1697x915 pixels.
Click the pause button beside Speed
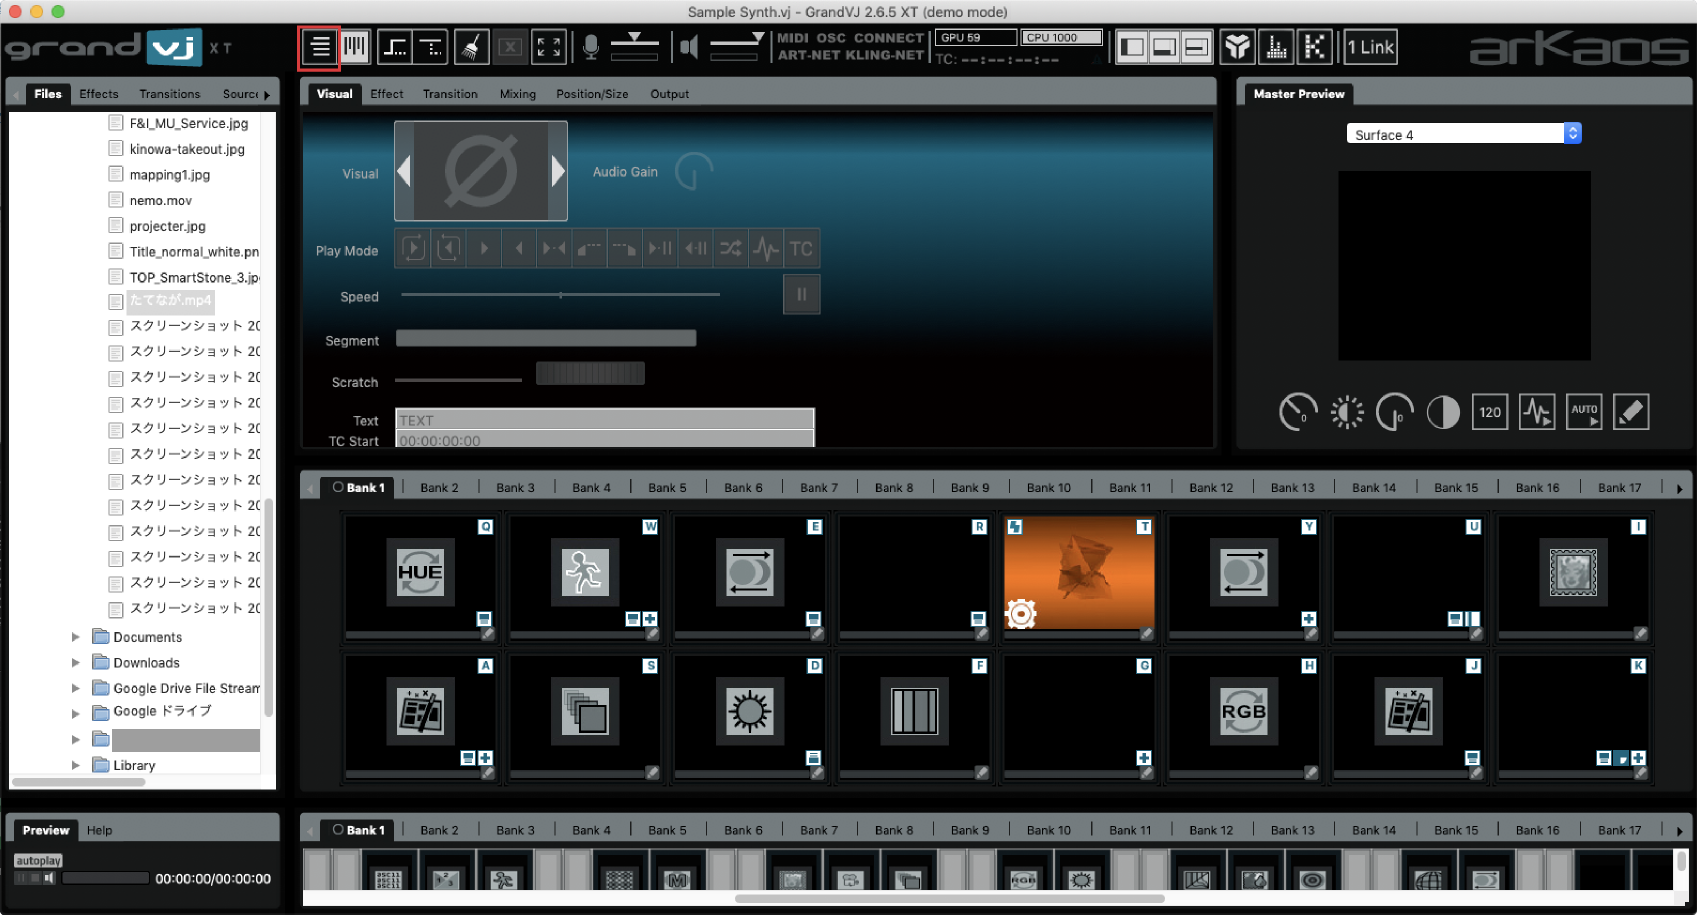tap(801, 295)
